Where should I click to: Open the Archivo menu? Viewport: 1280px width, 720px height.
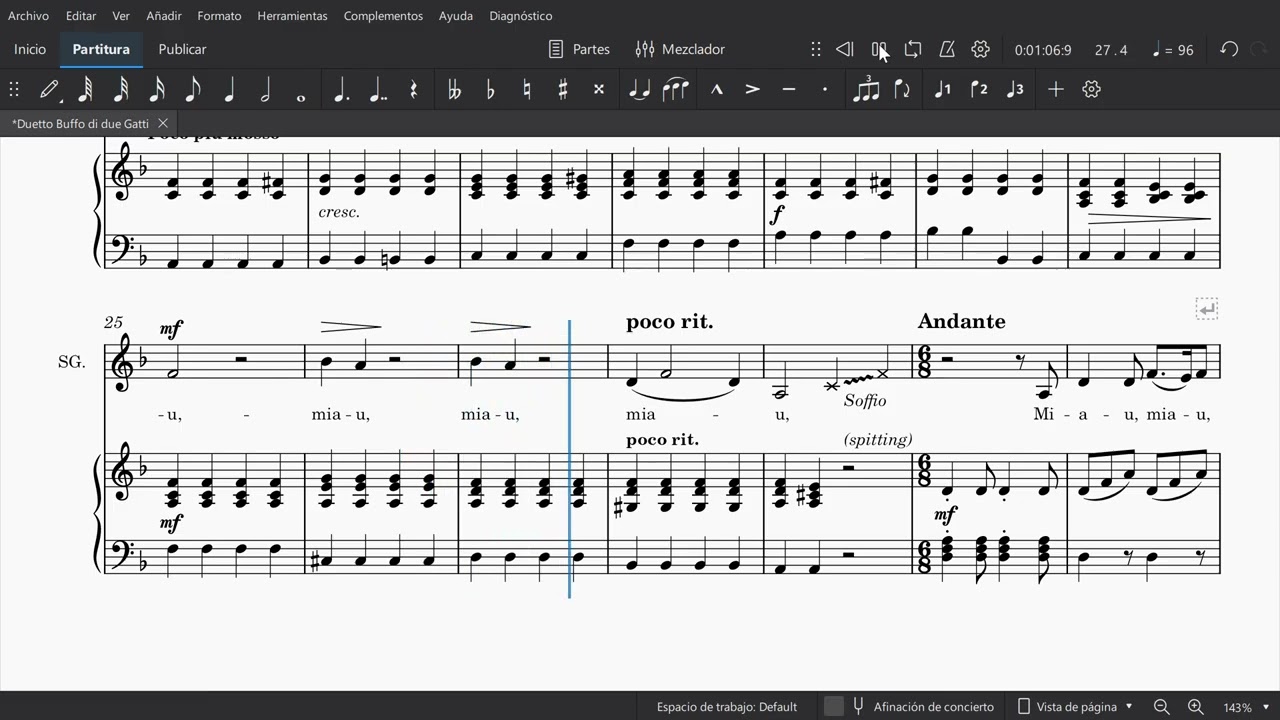click(x=28, y=16)
